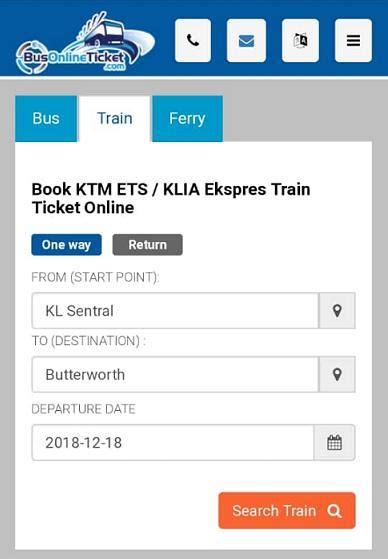This screenshot has height=559, width=388.
Task: Click the location pin beside KL Sentral
Action: click(x=337, y=311)
